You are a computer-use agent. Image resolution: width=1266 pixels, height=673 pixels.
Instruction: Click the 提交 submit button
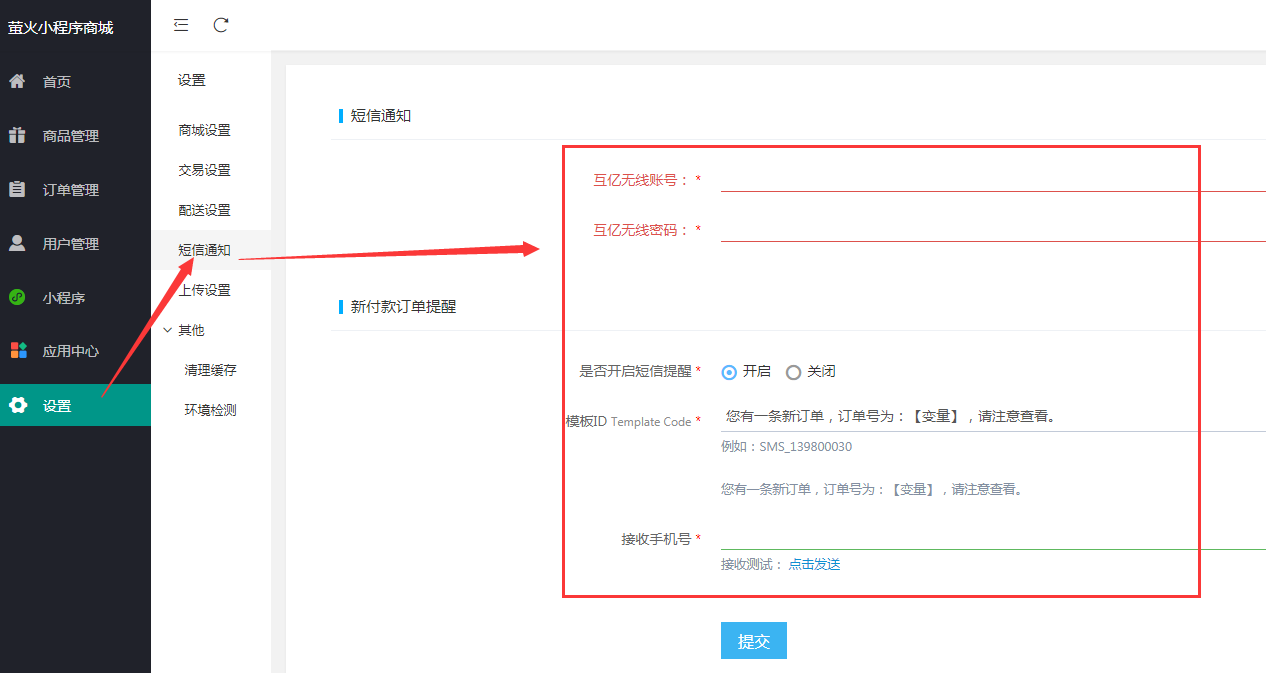(x=754, y=641)
